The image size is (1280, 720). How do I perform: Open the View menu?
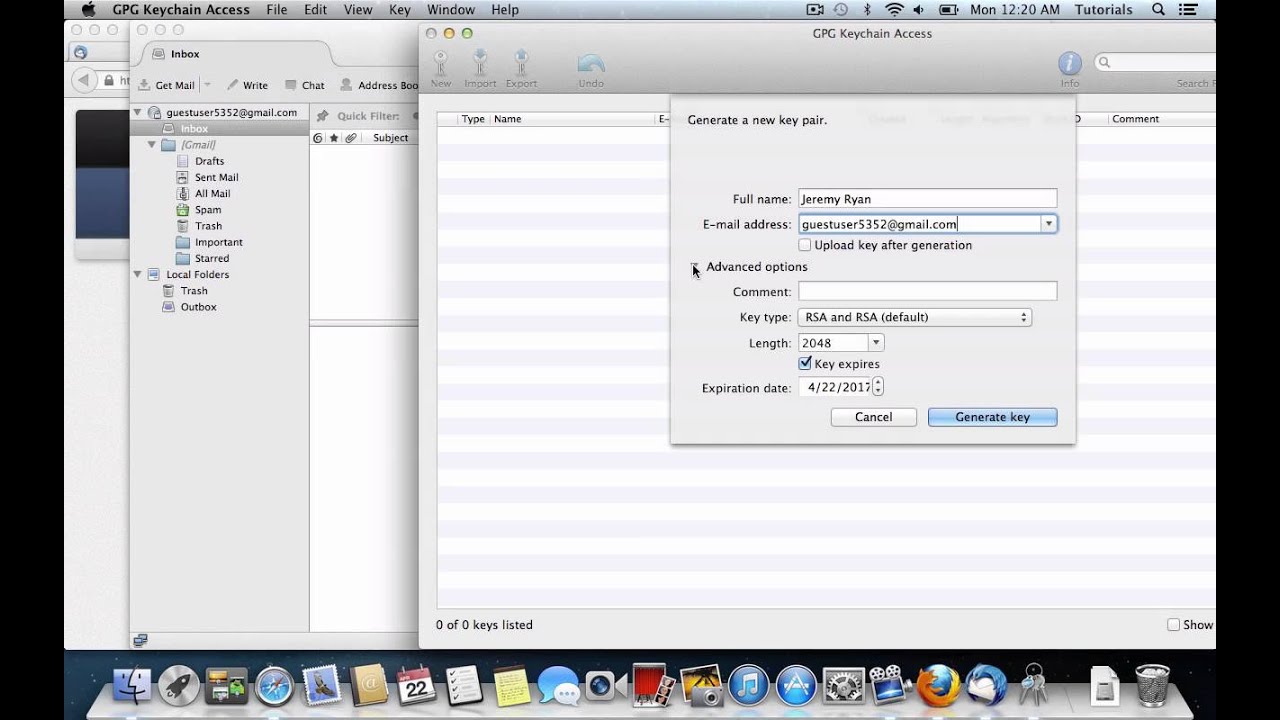(x=358, y=10)
